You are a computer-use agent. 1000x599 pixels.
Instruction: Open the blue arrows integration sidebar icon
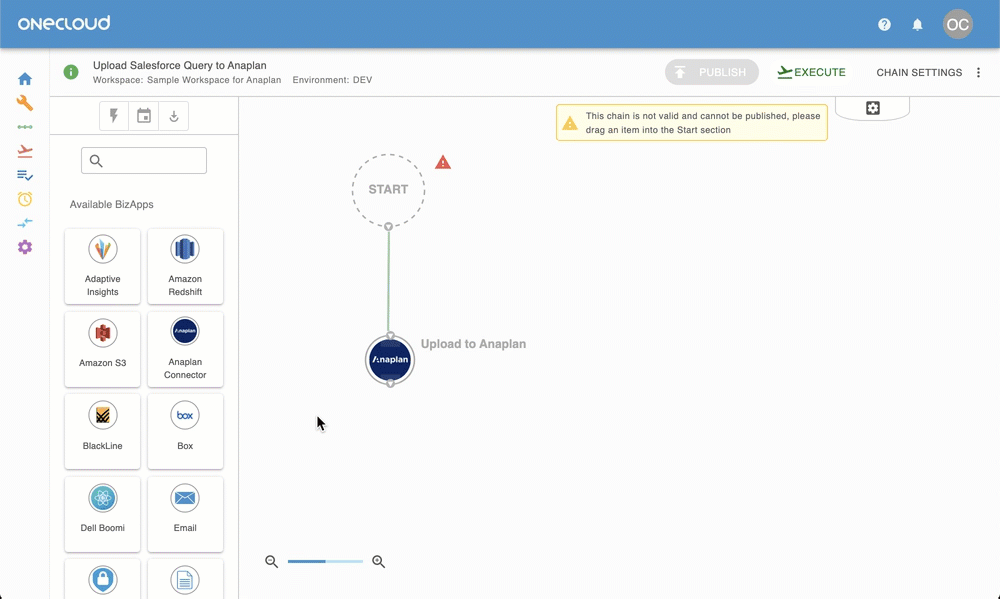tap(25, 223)
